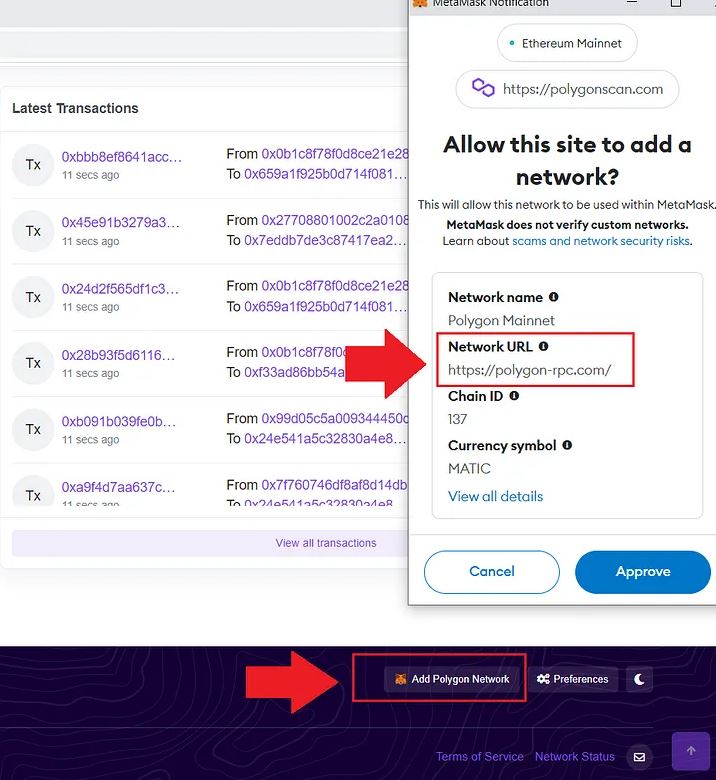Click the back-to-top arrow button

(x=691, y=751)
